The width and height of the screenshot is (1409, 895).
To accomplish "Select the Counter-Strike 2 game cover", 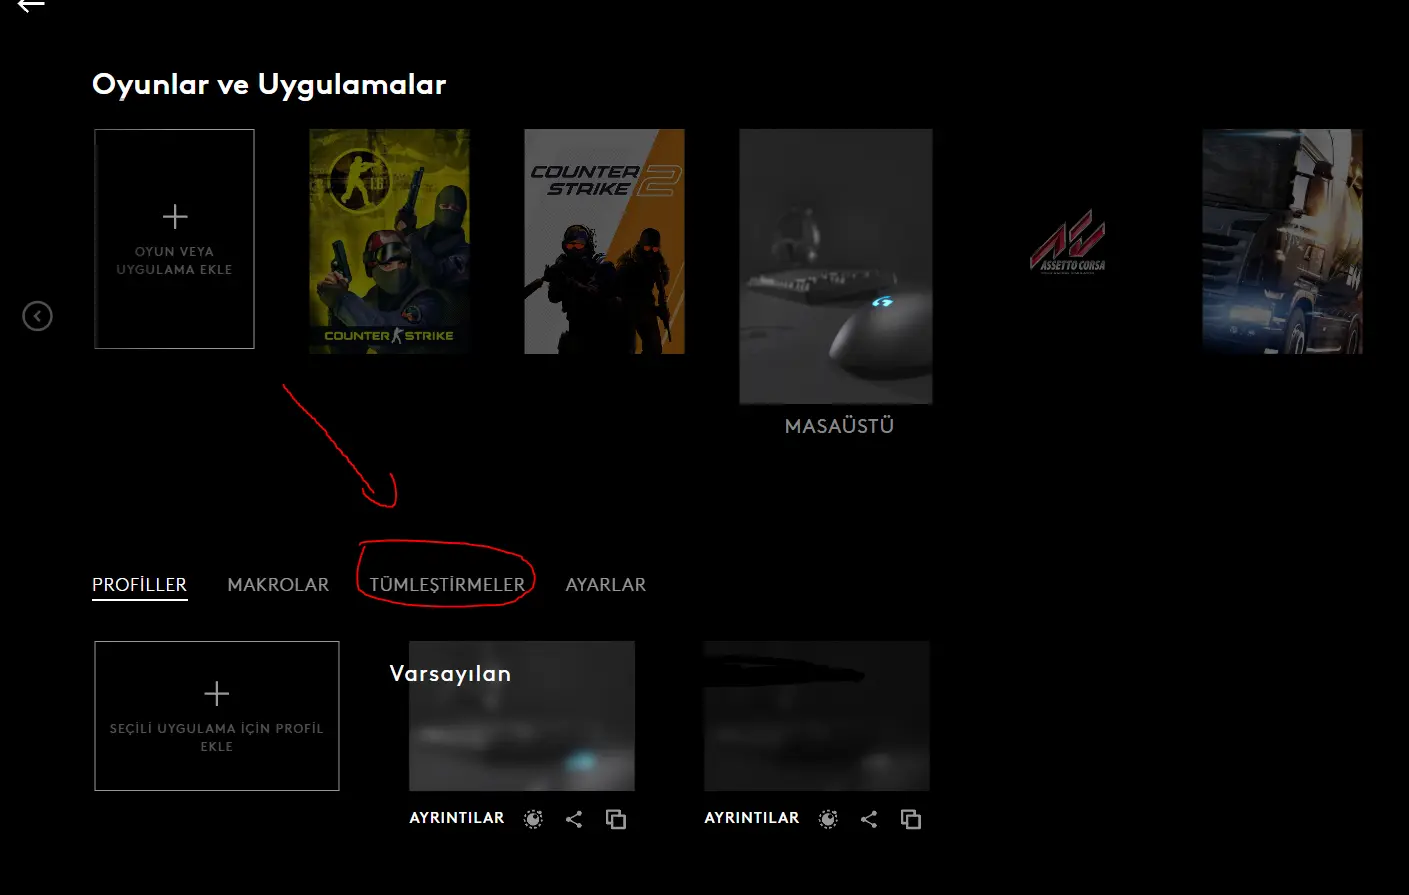I will point(604,241).
